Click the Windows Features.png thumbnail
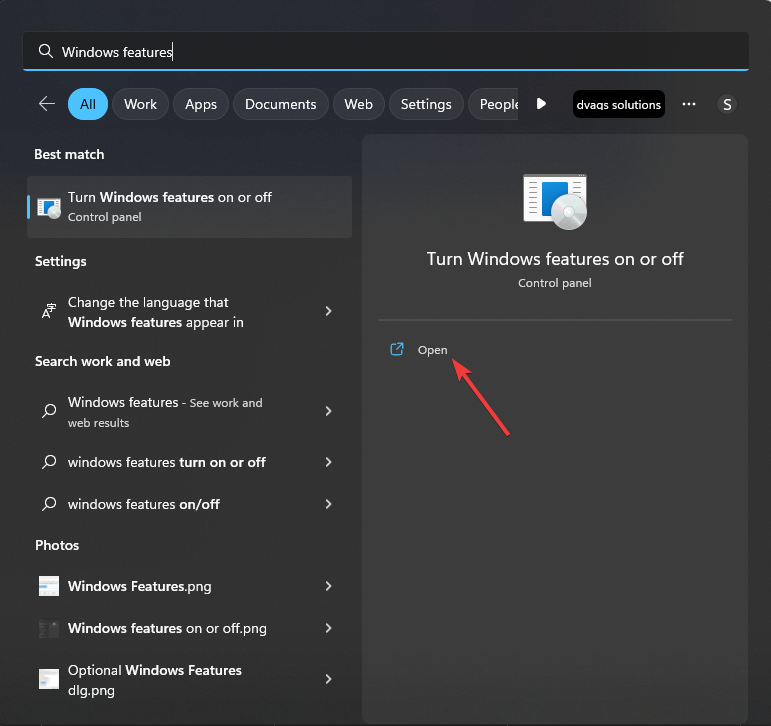Image resolution: width=771 pixels, height=726 pixels. coord(49,586)
